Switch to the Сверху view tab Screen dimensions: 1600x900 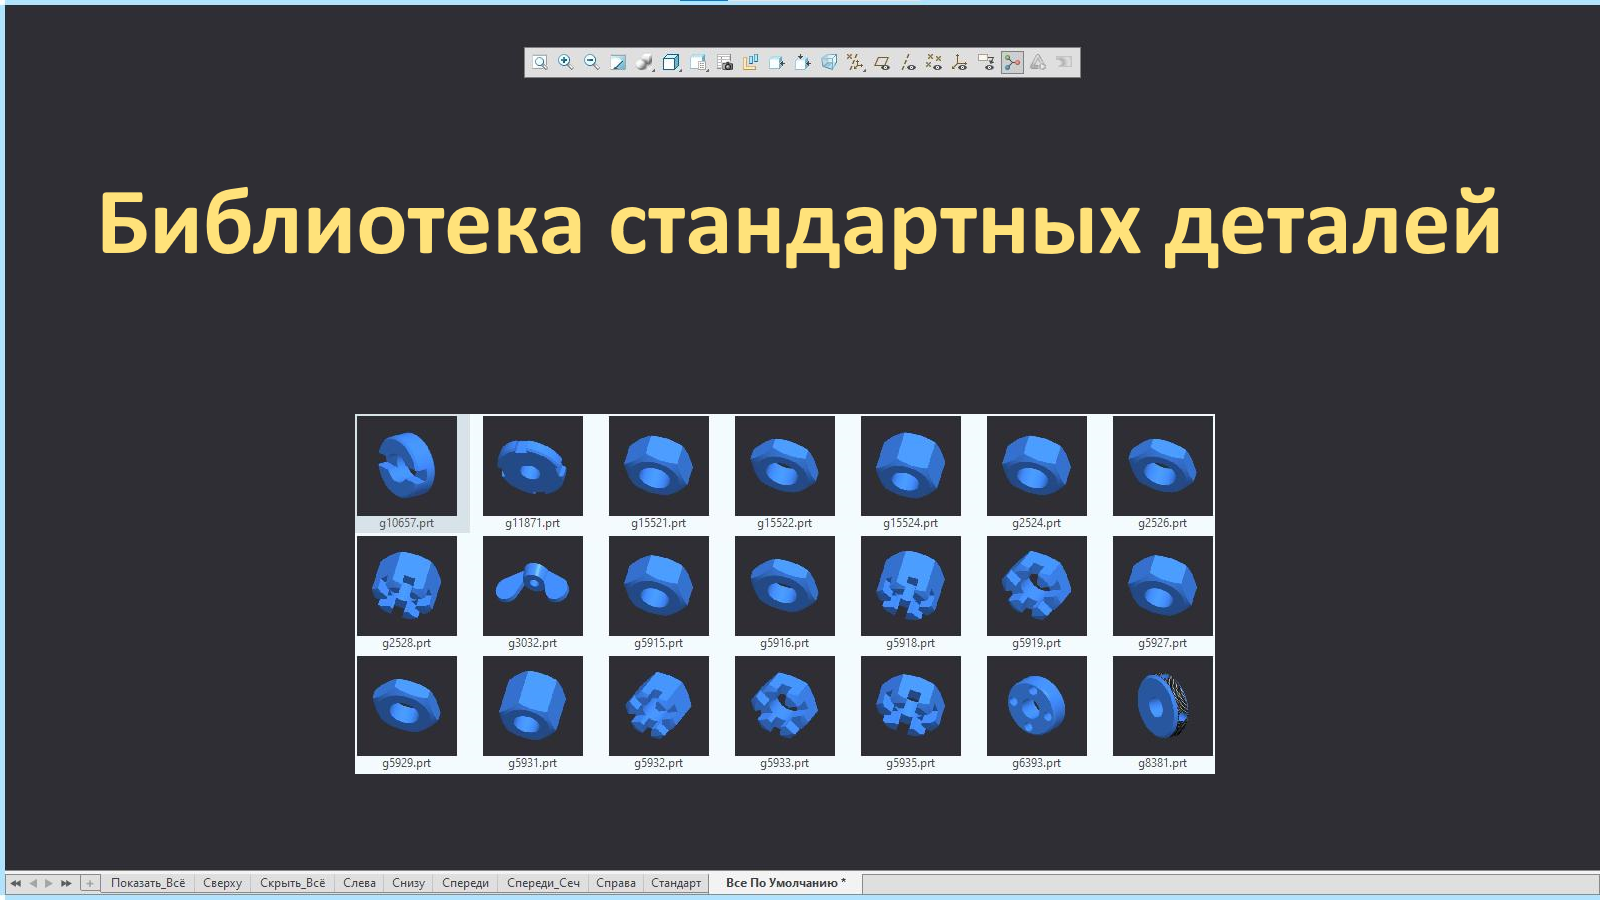click(x=222, y=883)
